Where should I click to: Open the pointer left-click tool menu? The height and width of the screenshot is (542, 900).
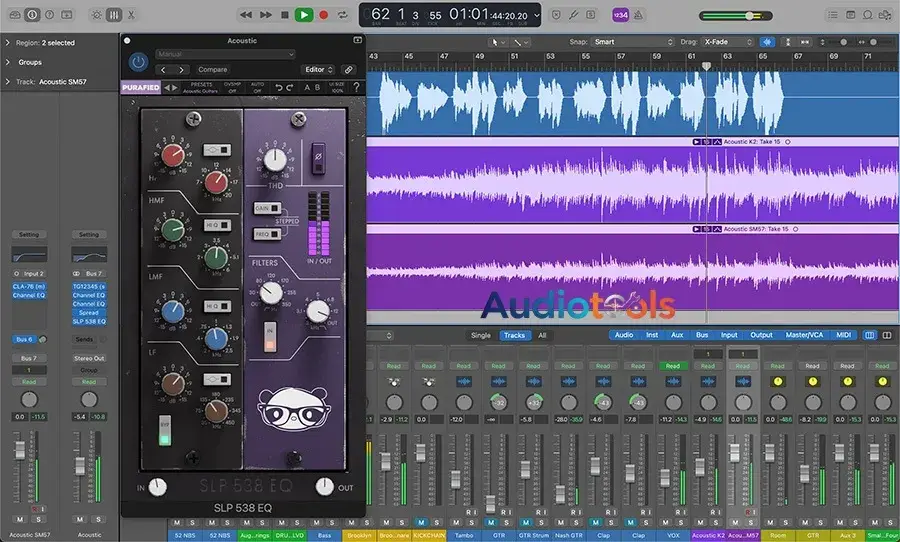pyautogui.click(x=497, y=42)
